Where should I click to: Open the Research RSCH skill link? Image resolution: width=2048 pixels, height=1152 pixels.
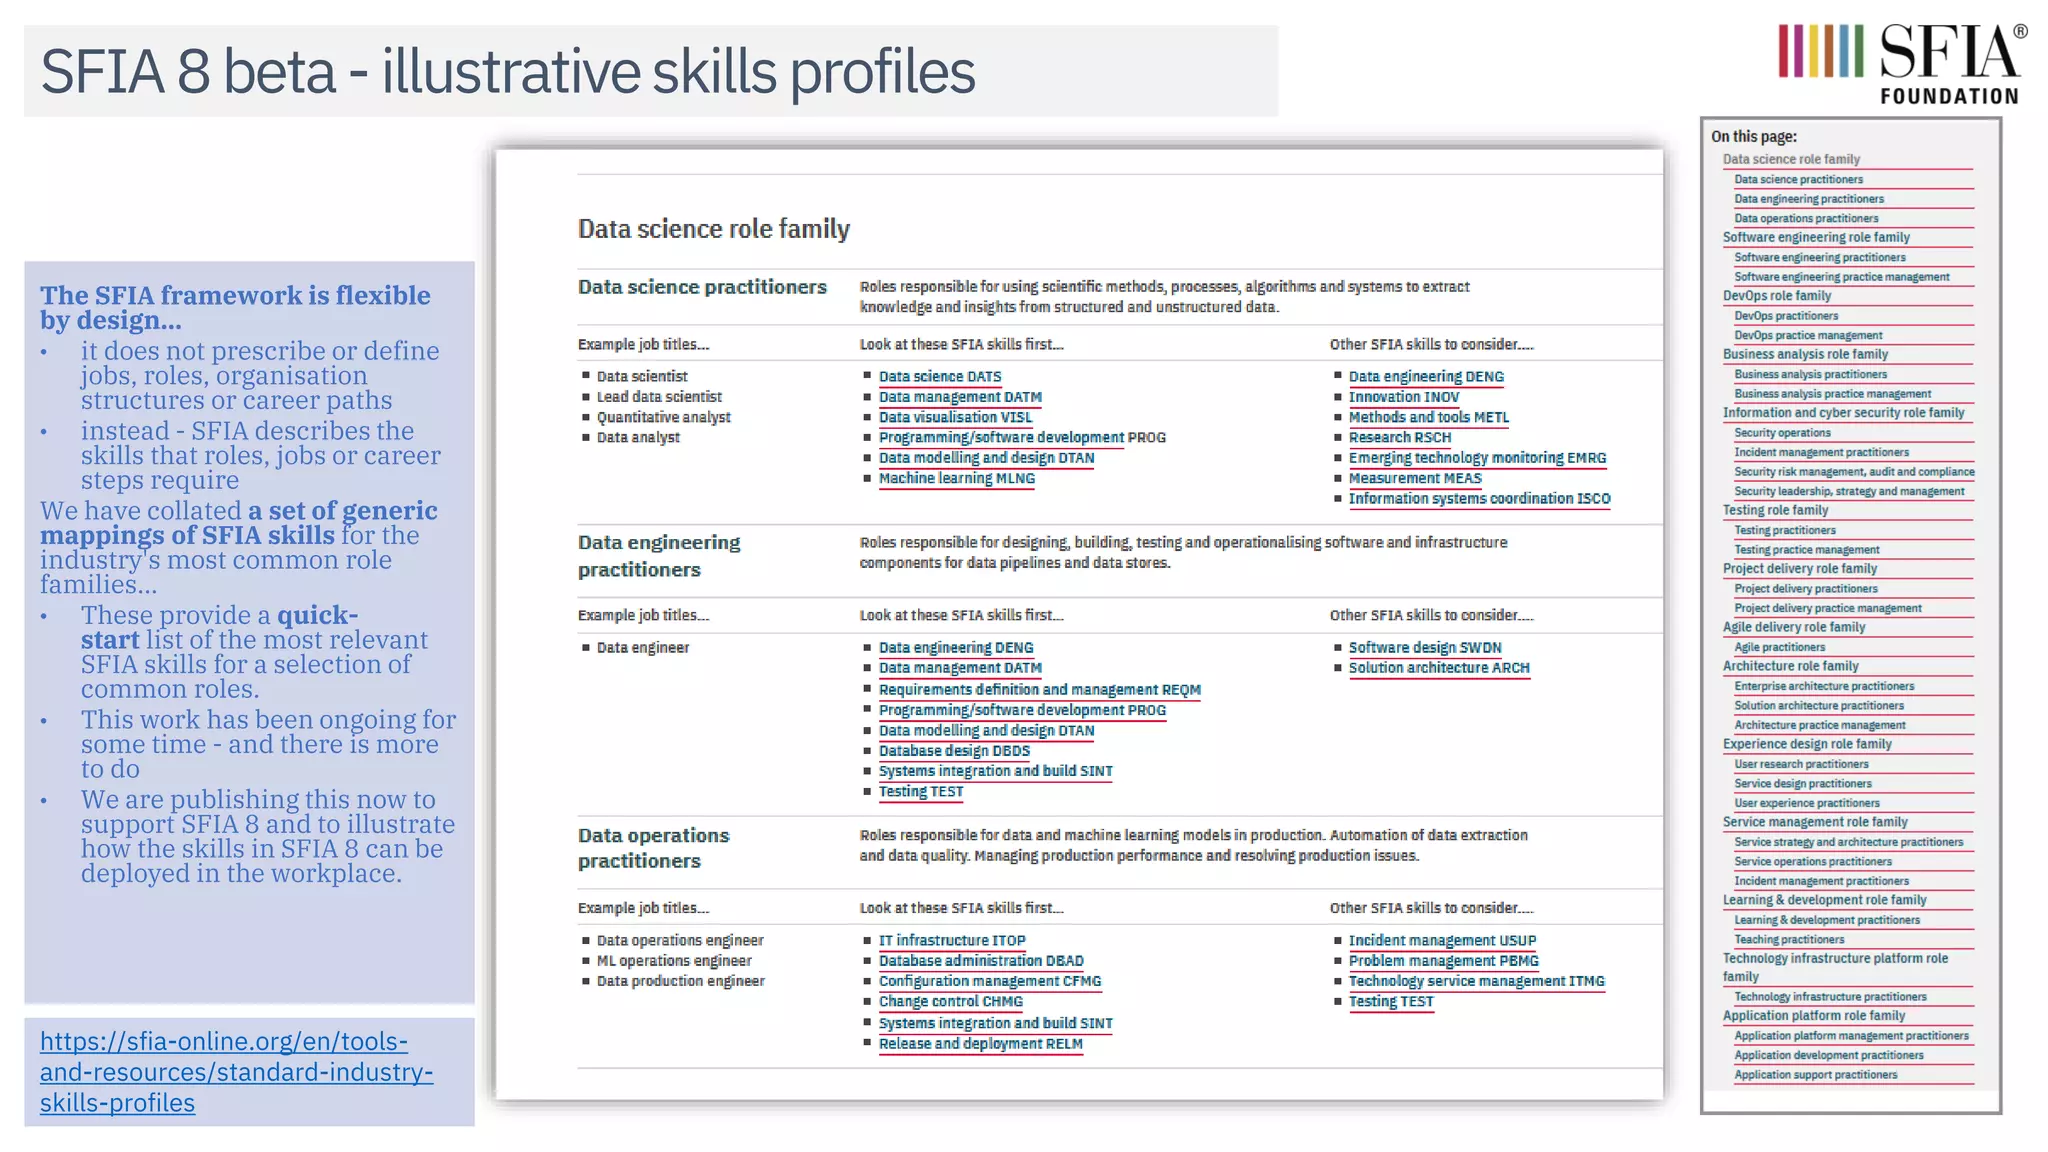[1400, 438]
